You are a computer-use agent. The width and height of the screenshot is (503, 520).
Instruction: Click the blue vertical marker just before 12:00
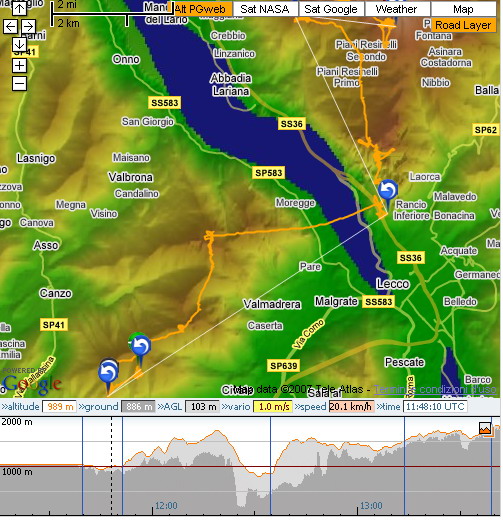click(123, 466)
